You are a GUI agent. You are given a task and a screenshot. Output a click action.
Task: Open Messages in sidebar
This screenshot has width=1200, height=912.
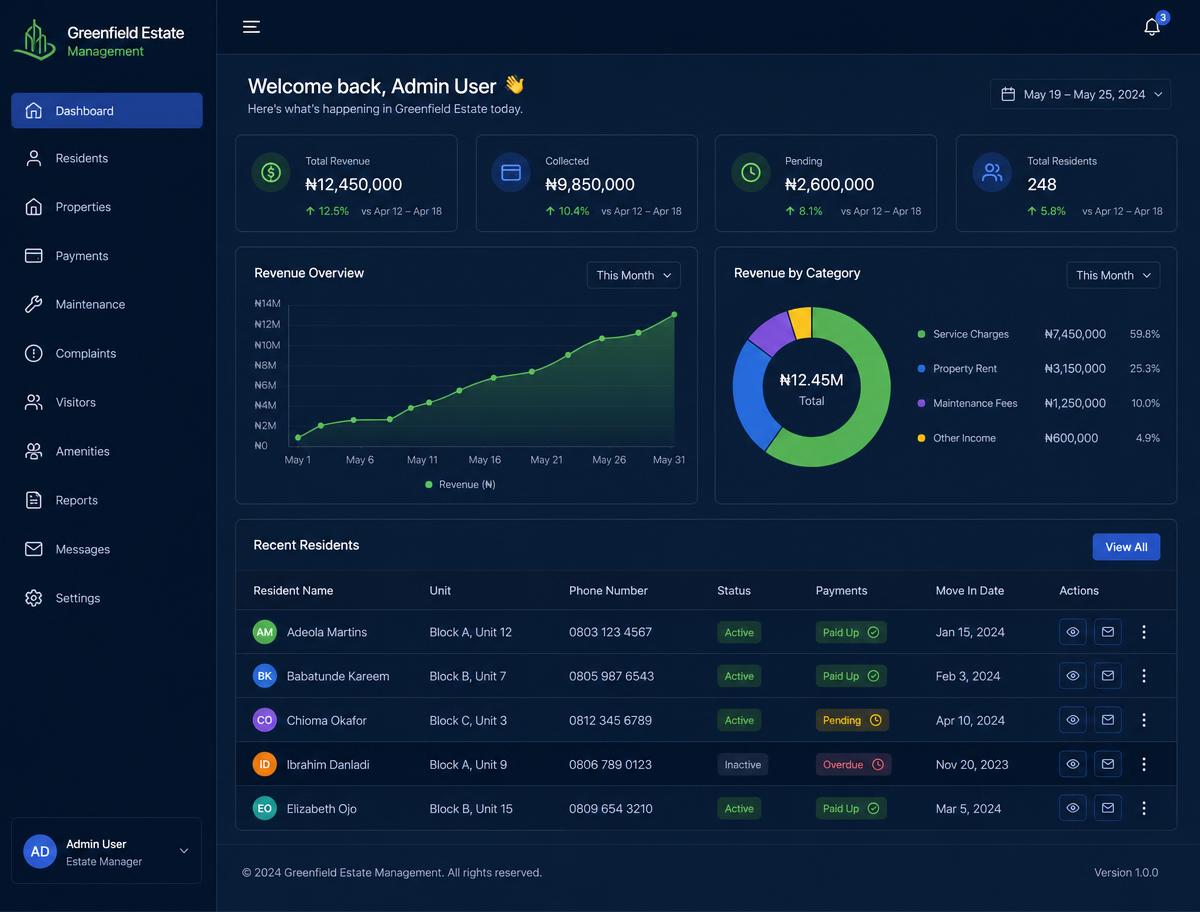[x=107, y=549]
